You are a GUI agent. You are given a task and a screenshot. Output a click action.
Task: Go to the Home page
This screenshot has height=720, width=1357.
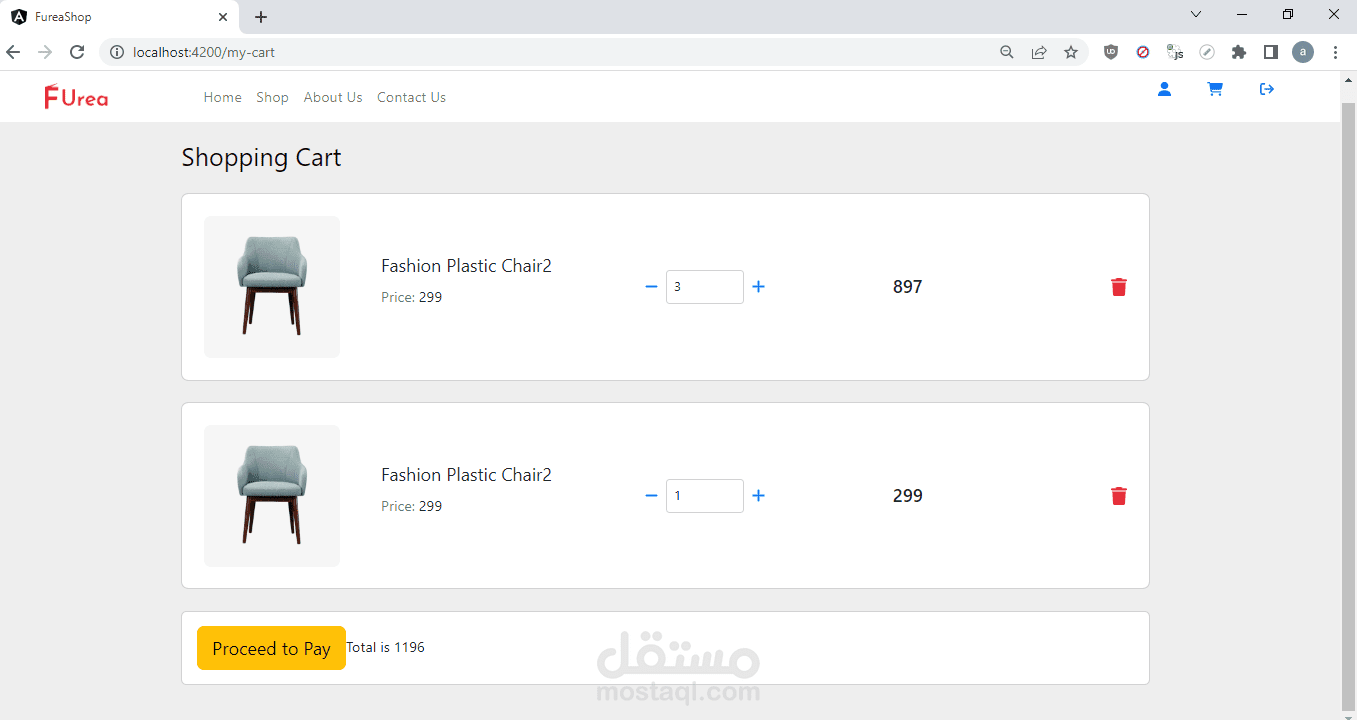(222, 97)
